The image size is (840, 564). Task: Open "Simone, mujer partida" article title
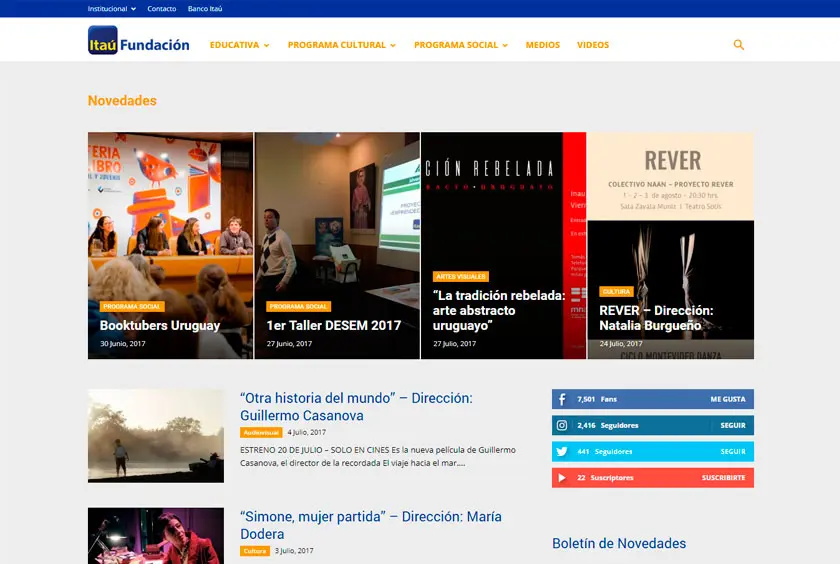coord(371,525)
